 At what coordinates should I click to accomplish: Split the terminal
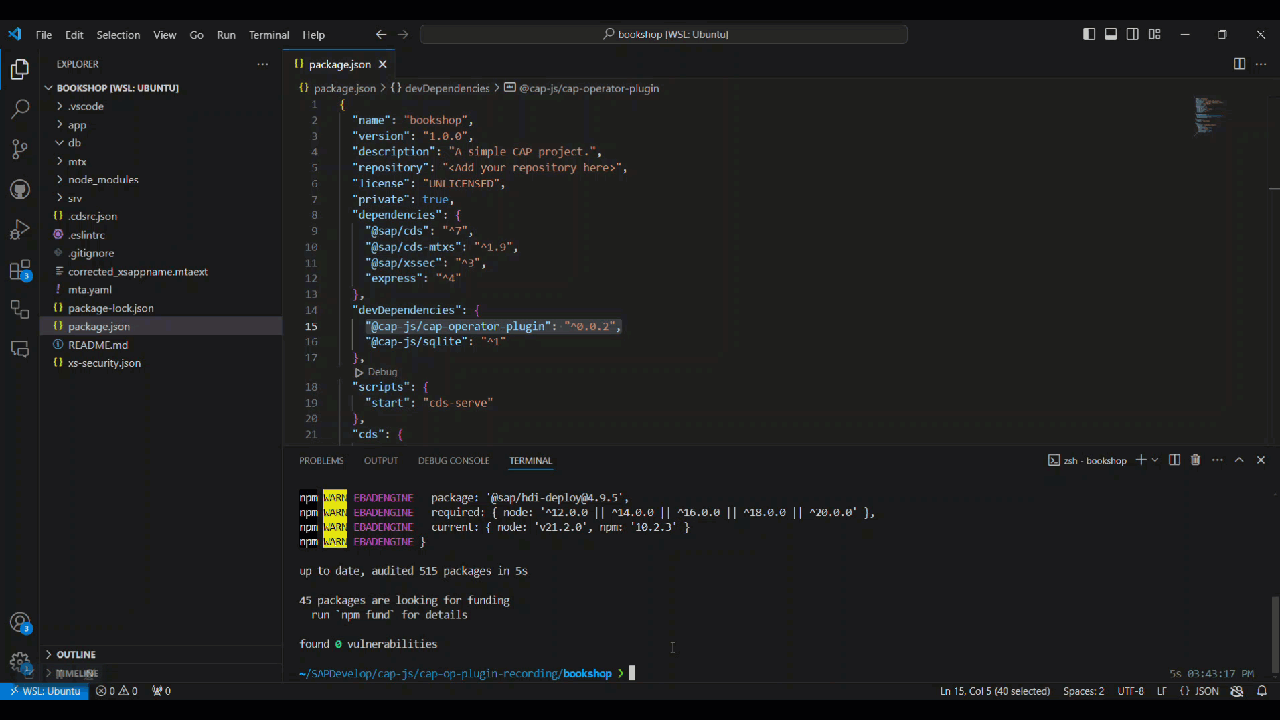pyautogui.click(x=1175, y=460)
